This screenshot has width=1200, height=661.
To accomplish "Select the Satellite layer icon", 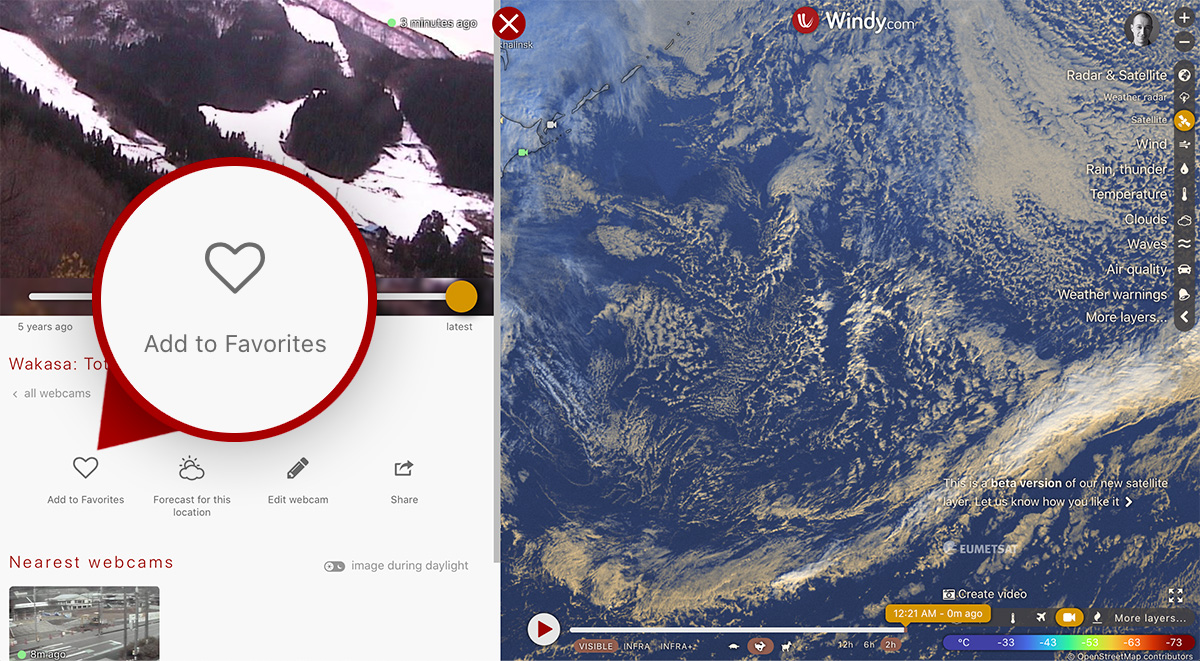I will point(1185,119).
